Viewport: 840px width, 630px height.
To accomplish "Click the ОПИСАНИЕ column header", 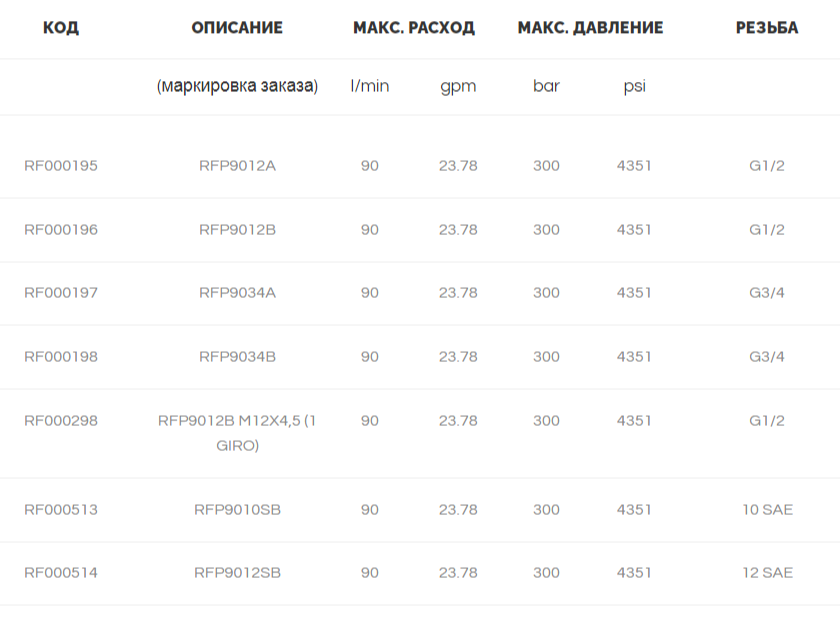I will [x=237, y=27].
